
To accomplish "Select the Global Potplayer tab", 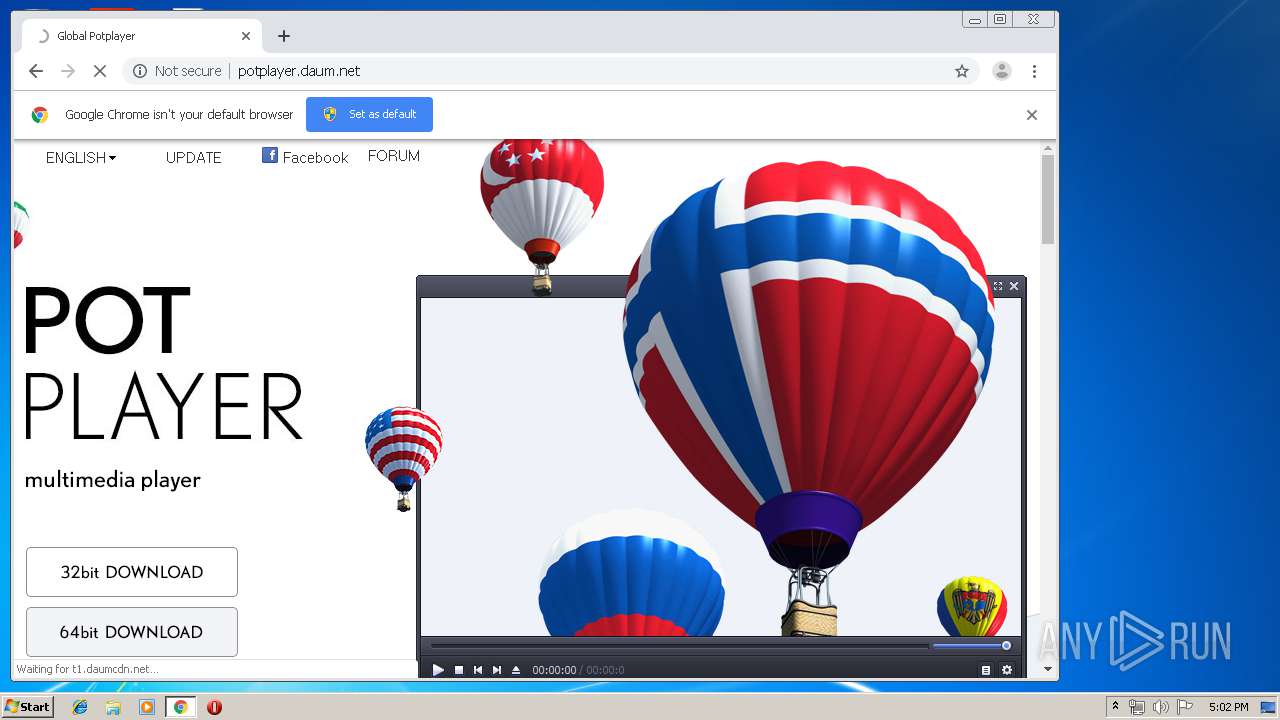I will [140, 36].
